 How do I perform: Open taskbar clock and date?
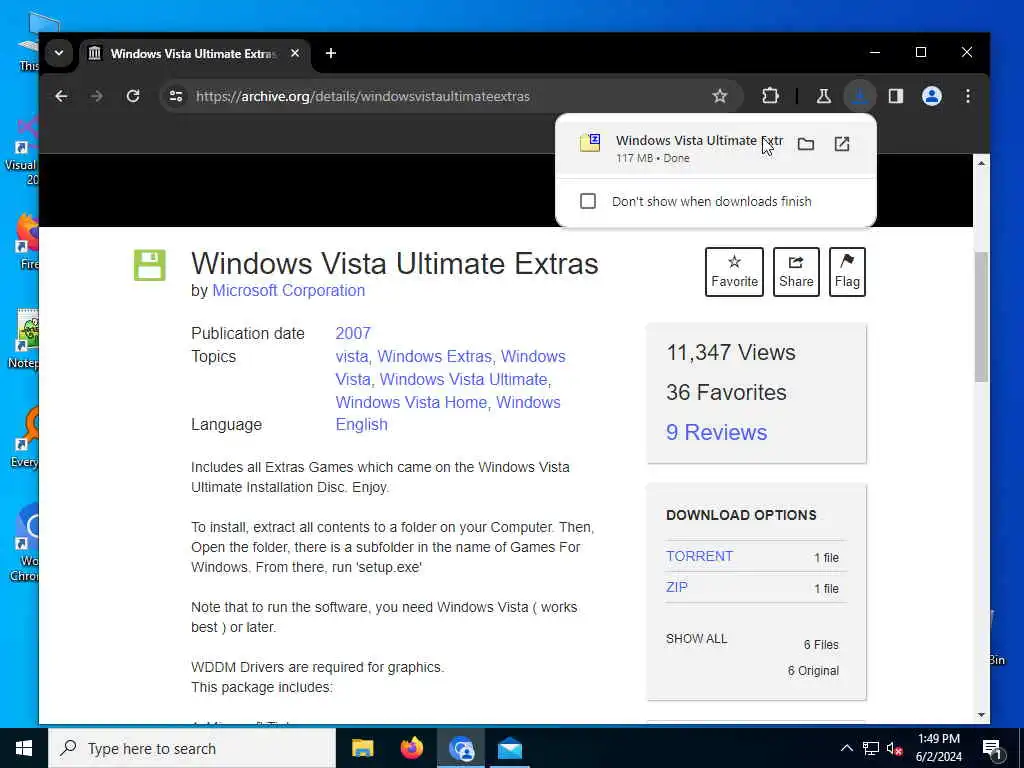pyautogui.click(x=938, y=748)
